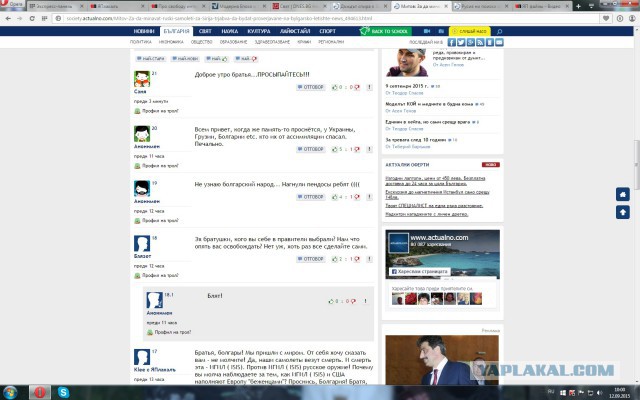Like actualno.com page in Facebook widget
Screen dimensions: 640x400
click(x=419, y=271)
